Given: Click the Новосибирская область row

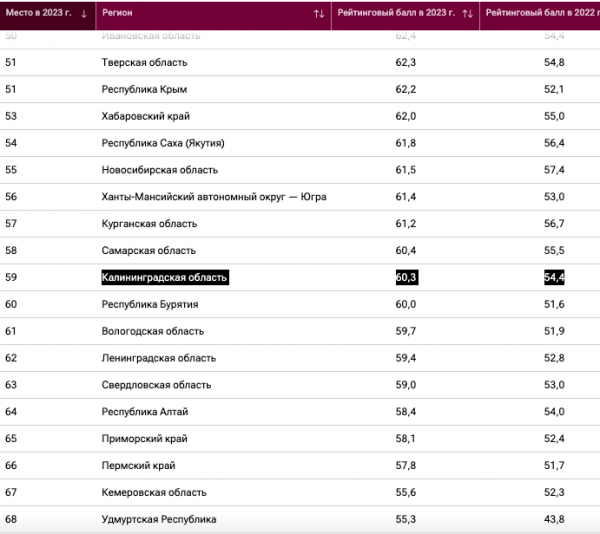Looking at the screenshot, I should [x=300, y=170].
